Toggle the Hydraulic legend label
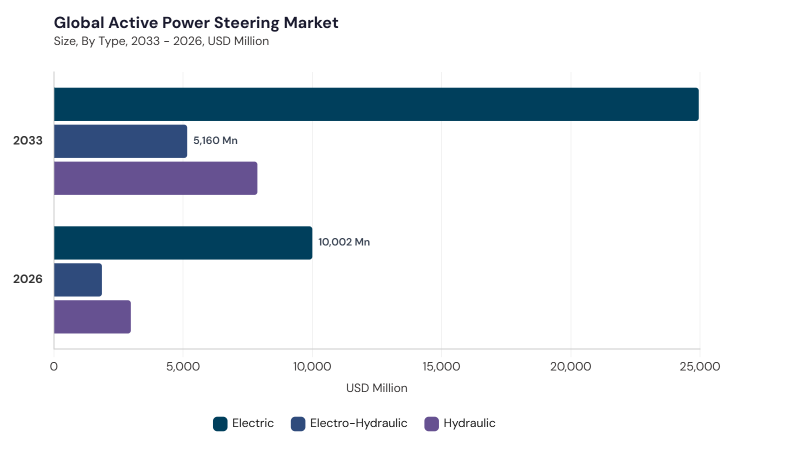Screen dimensions: 800x450 (x=469, y=423)
